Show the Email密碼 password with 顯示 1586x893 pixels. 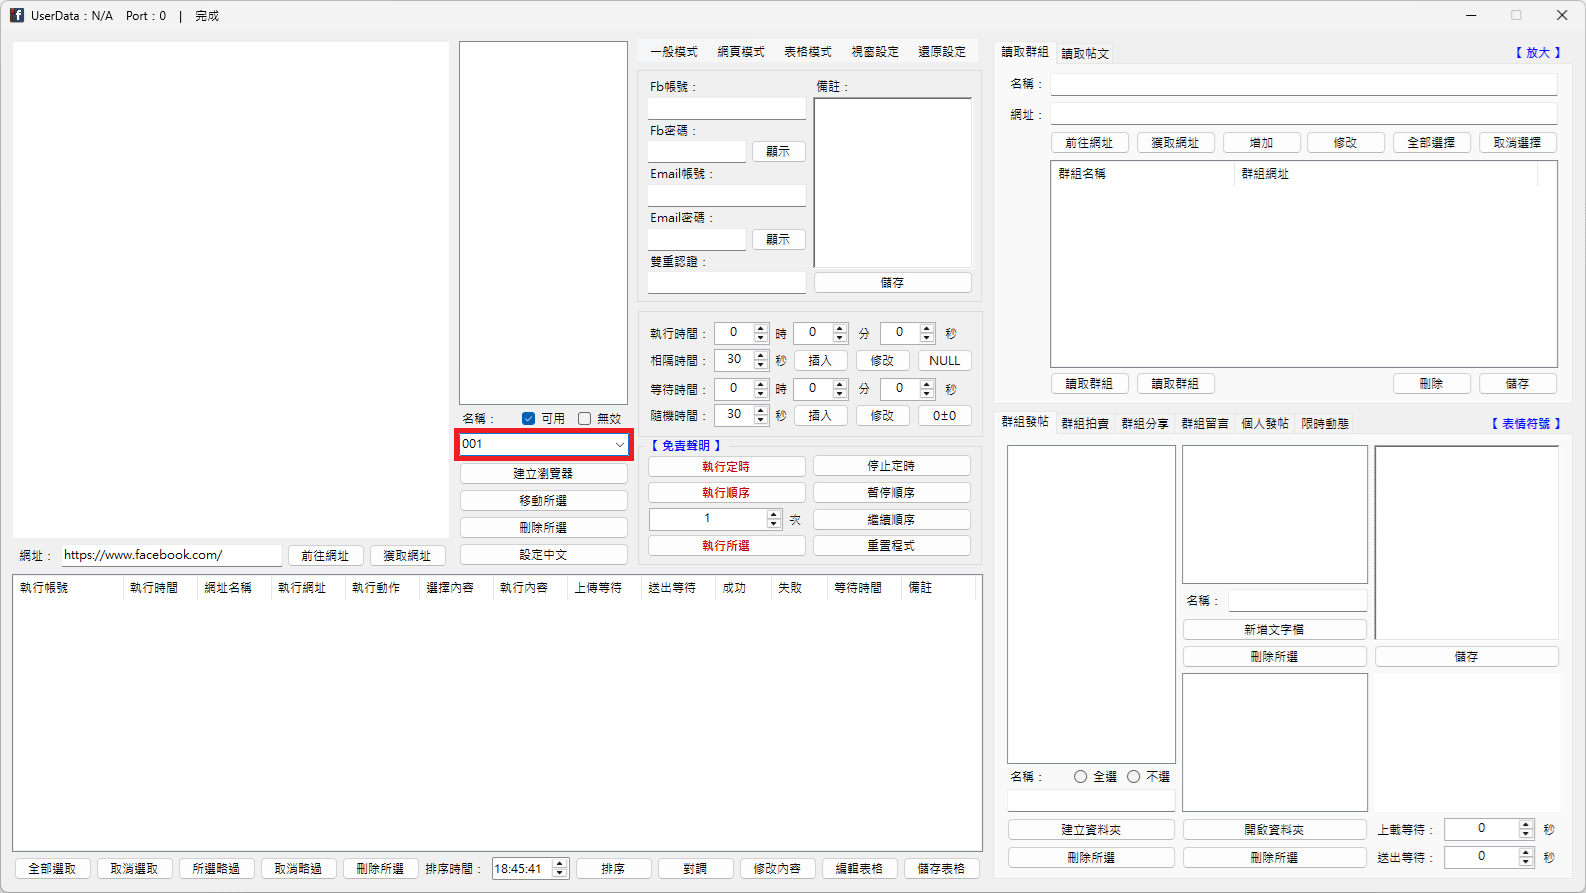pyautogui.click(x=778, y=239)
